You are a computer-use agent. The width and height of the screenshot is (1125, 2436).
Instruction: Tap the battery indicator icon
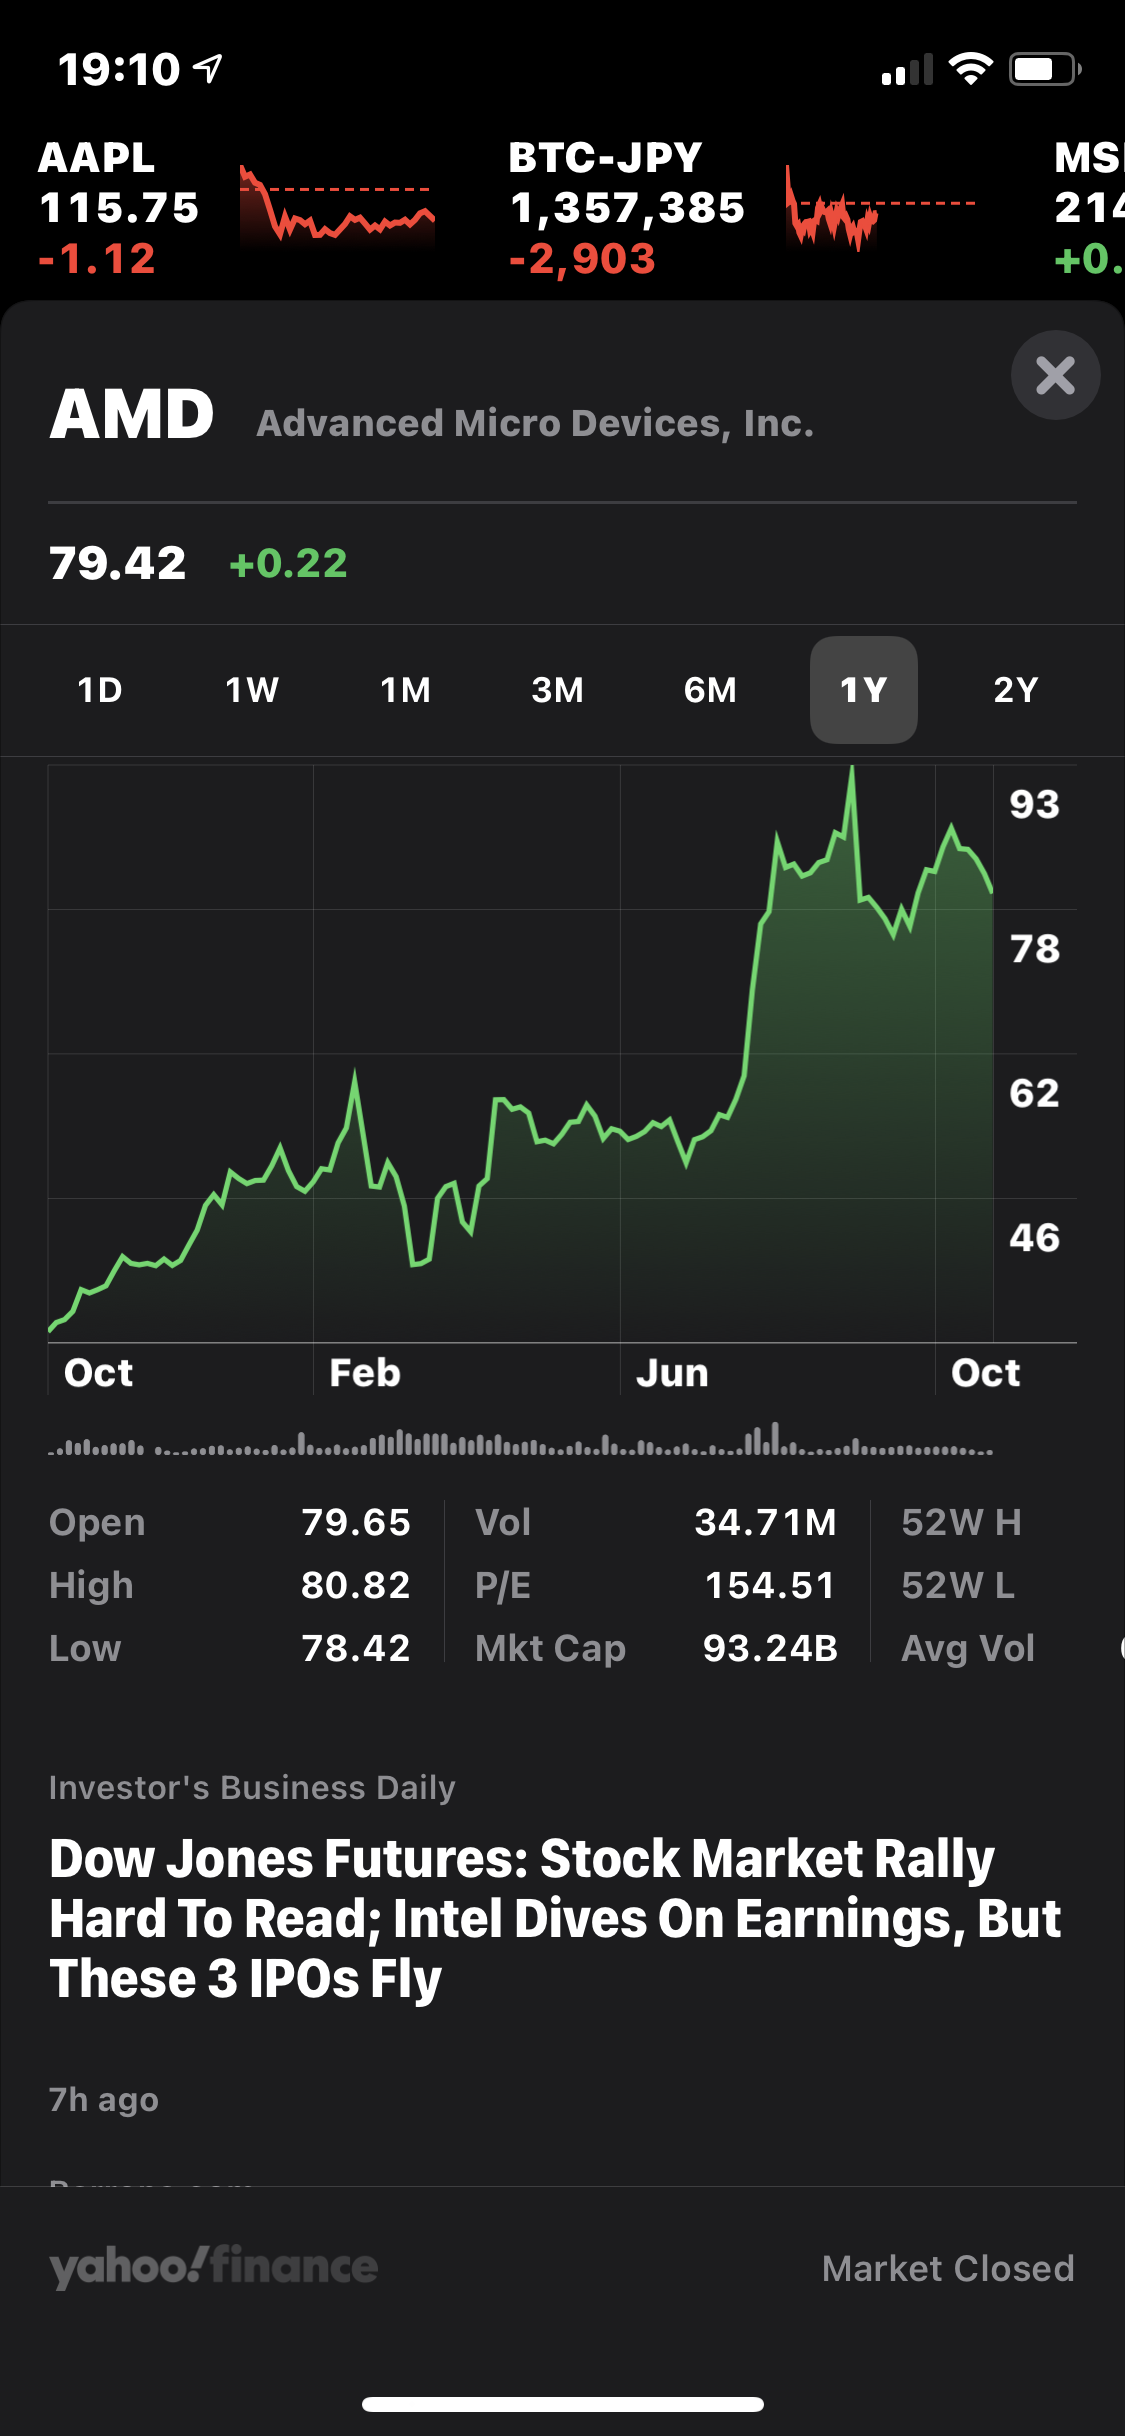(x=1044, y=69)
